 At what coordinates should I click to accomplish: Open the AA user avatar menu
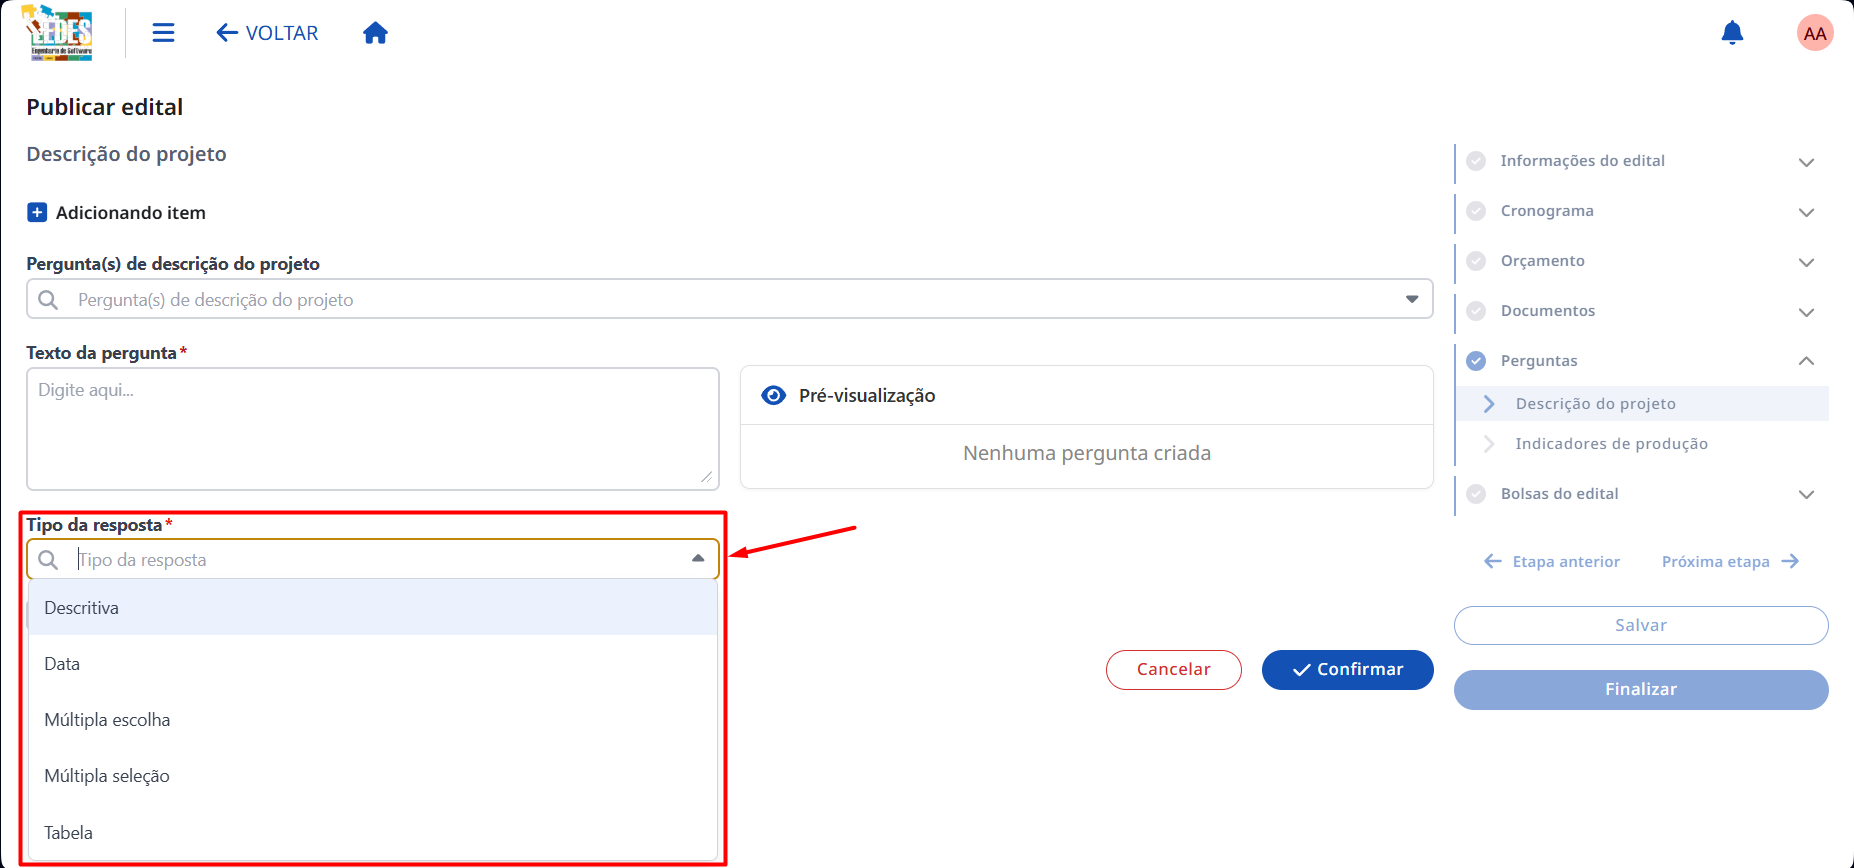point(1815,33)
